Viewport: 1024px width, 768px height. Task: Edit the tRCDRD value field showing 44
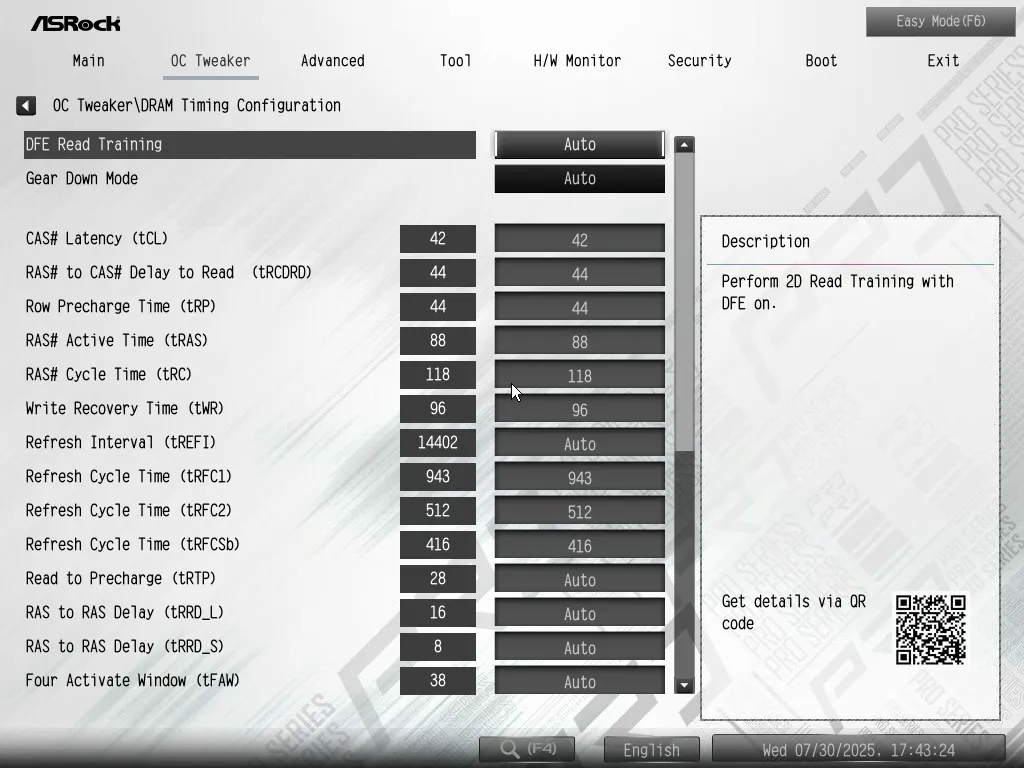[580, 273]
